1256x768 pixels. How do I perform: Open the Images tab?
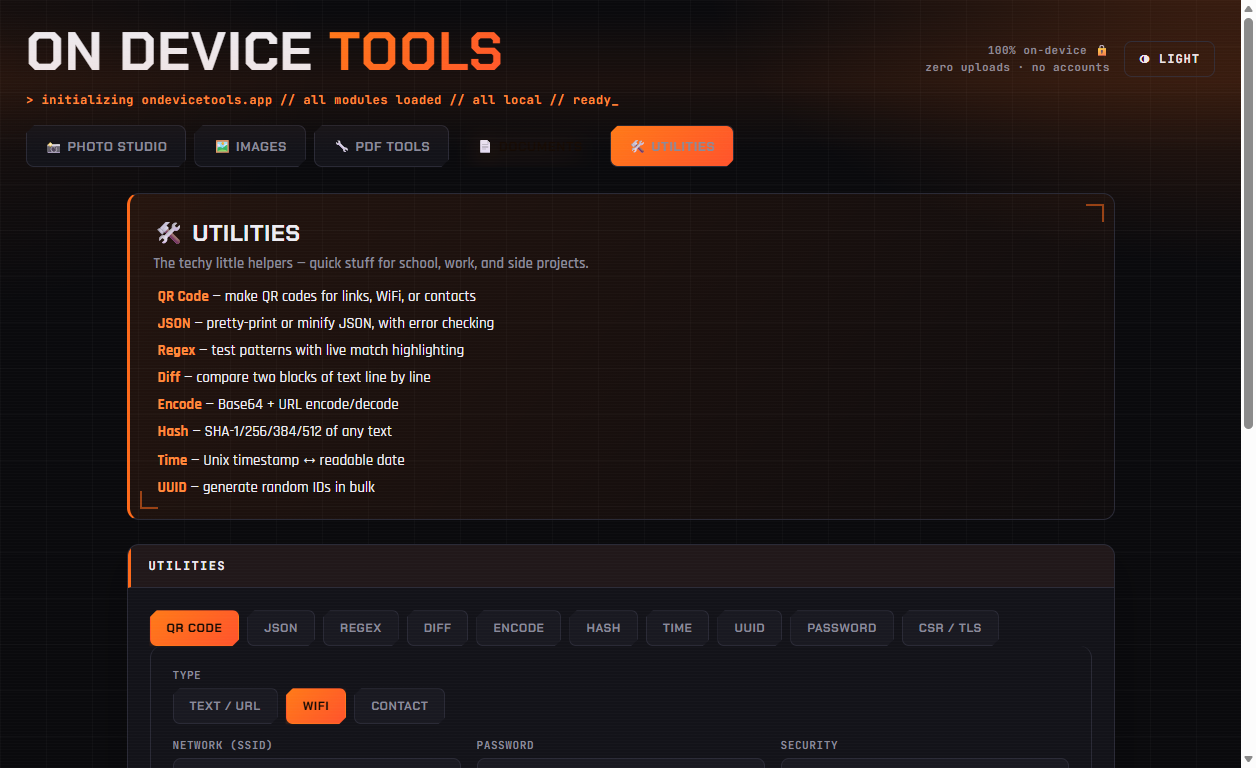pos(250,146)
